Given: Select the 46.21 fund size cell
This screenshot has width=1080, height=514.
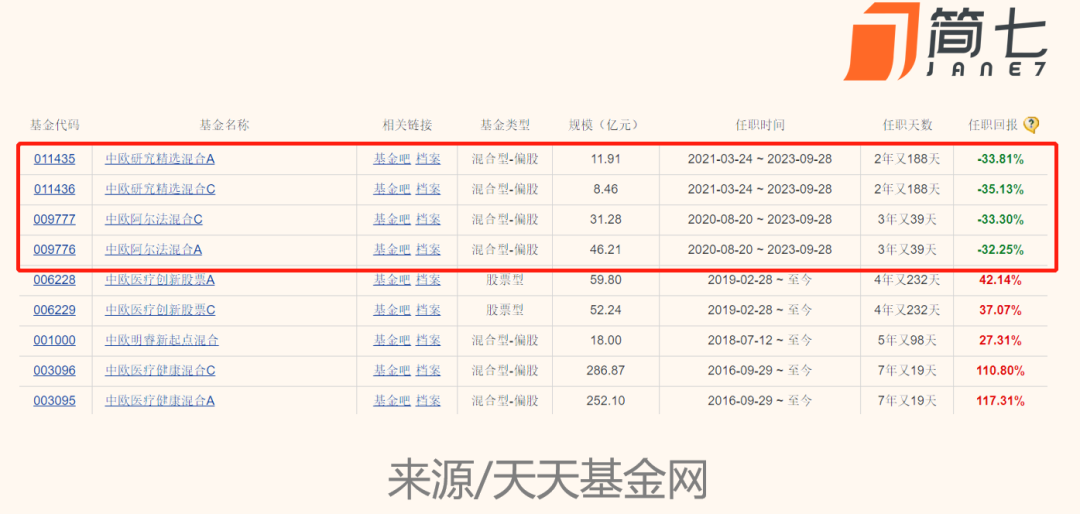Looking at the screenshot, I should click(606, 249).
